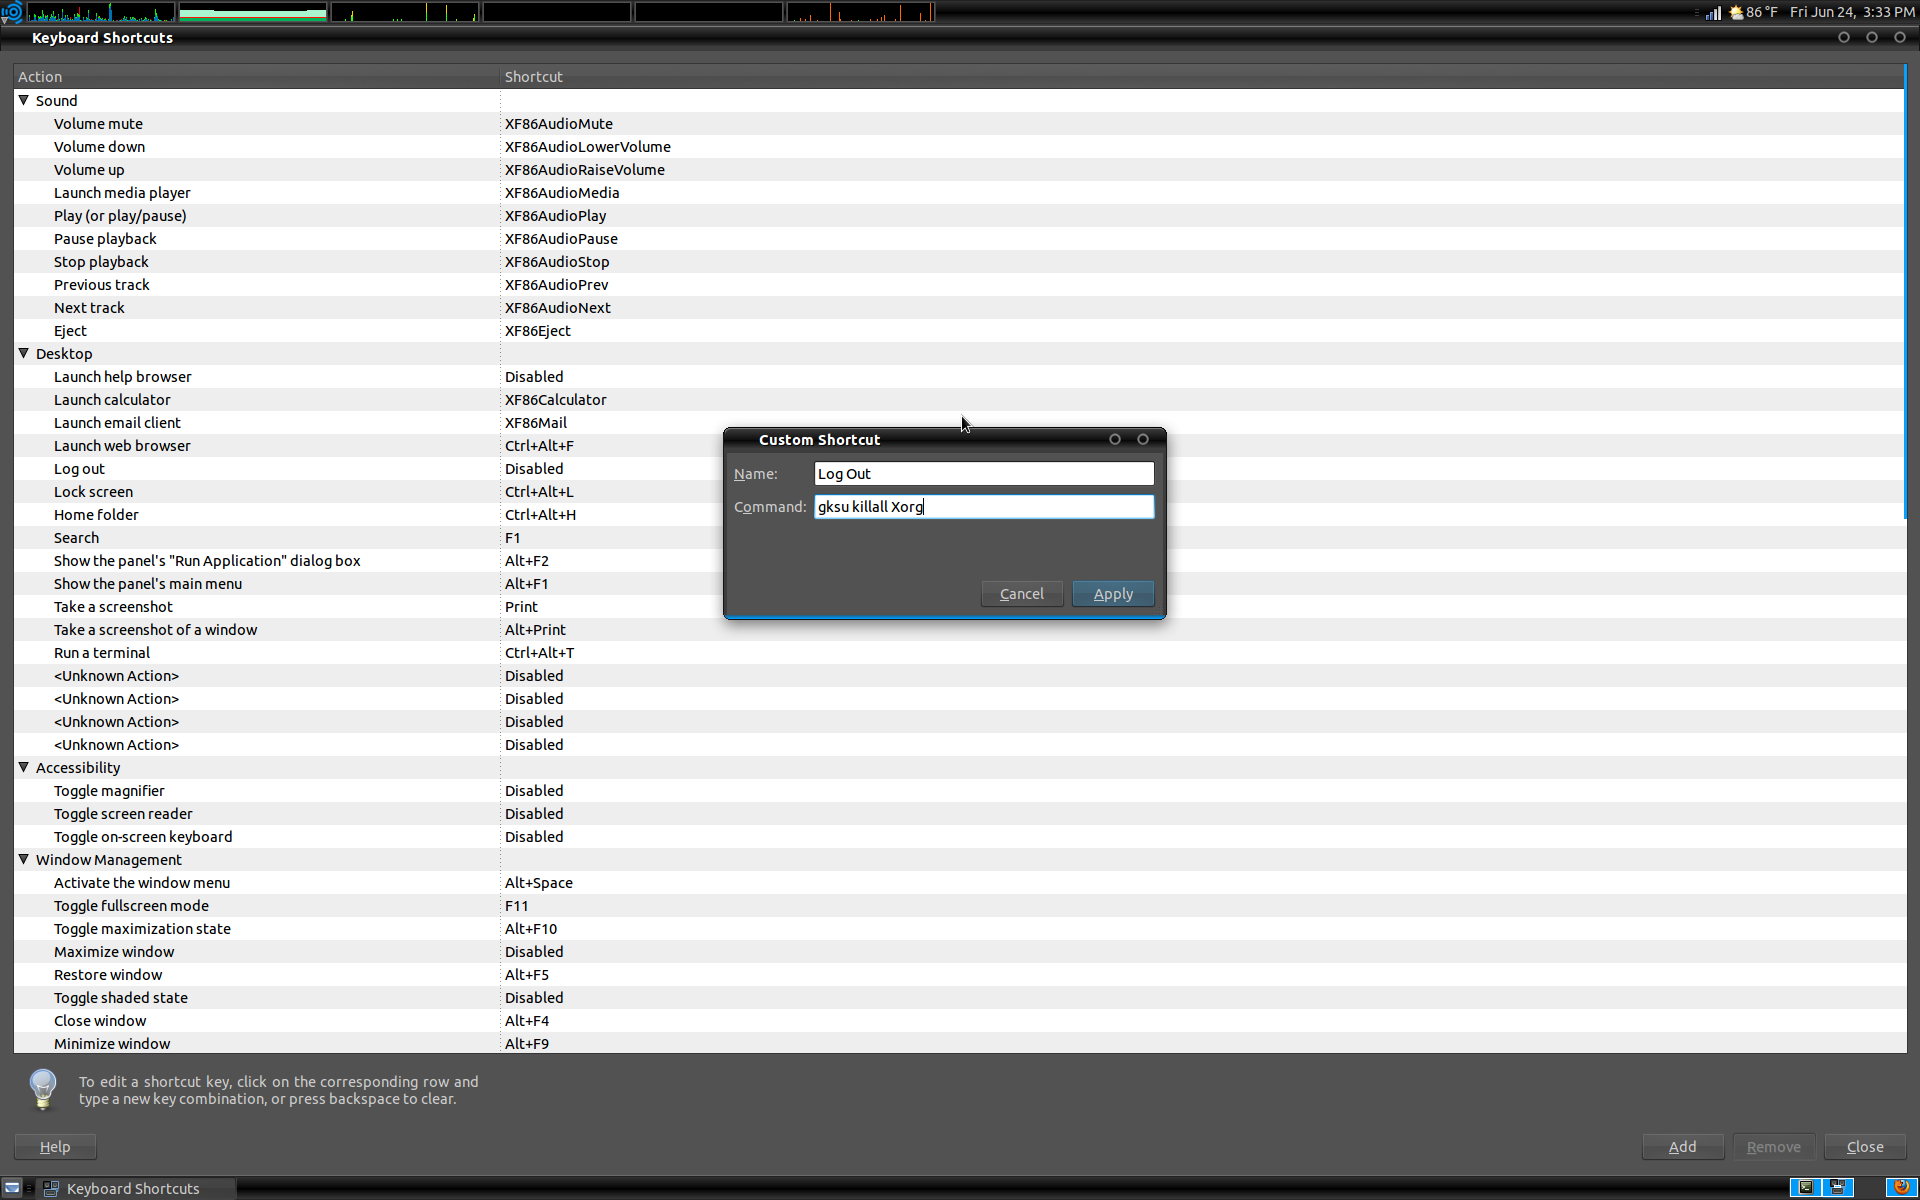
Task: Click the Remove shortcut button
Action: (x=1773, y=1146)
